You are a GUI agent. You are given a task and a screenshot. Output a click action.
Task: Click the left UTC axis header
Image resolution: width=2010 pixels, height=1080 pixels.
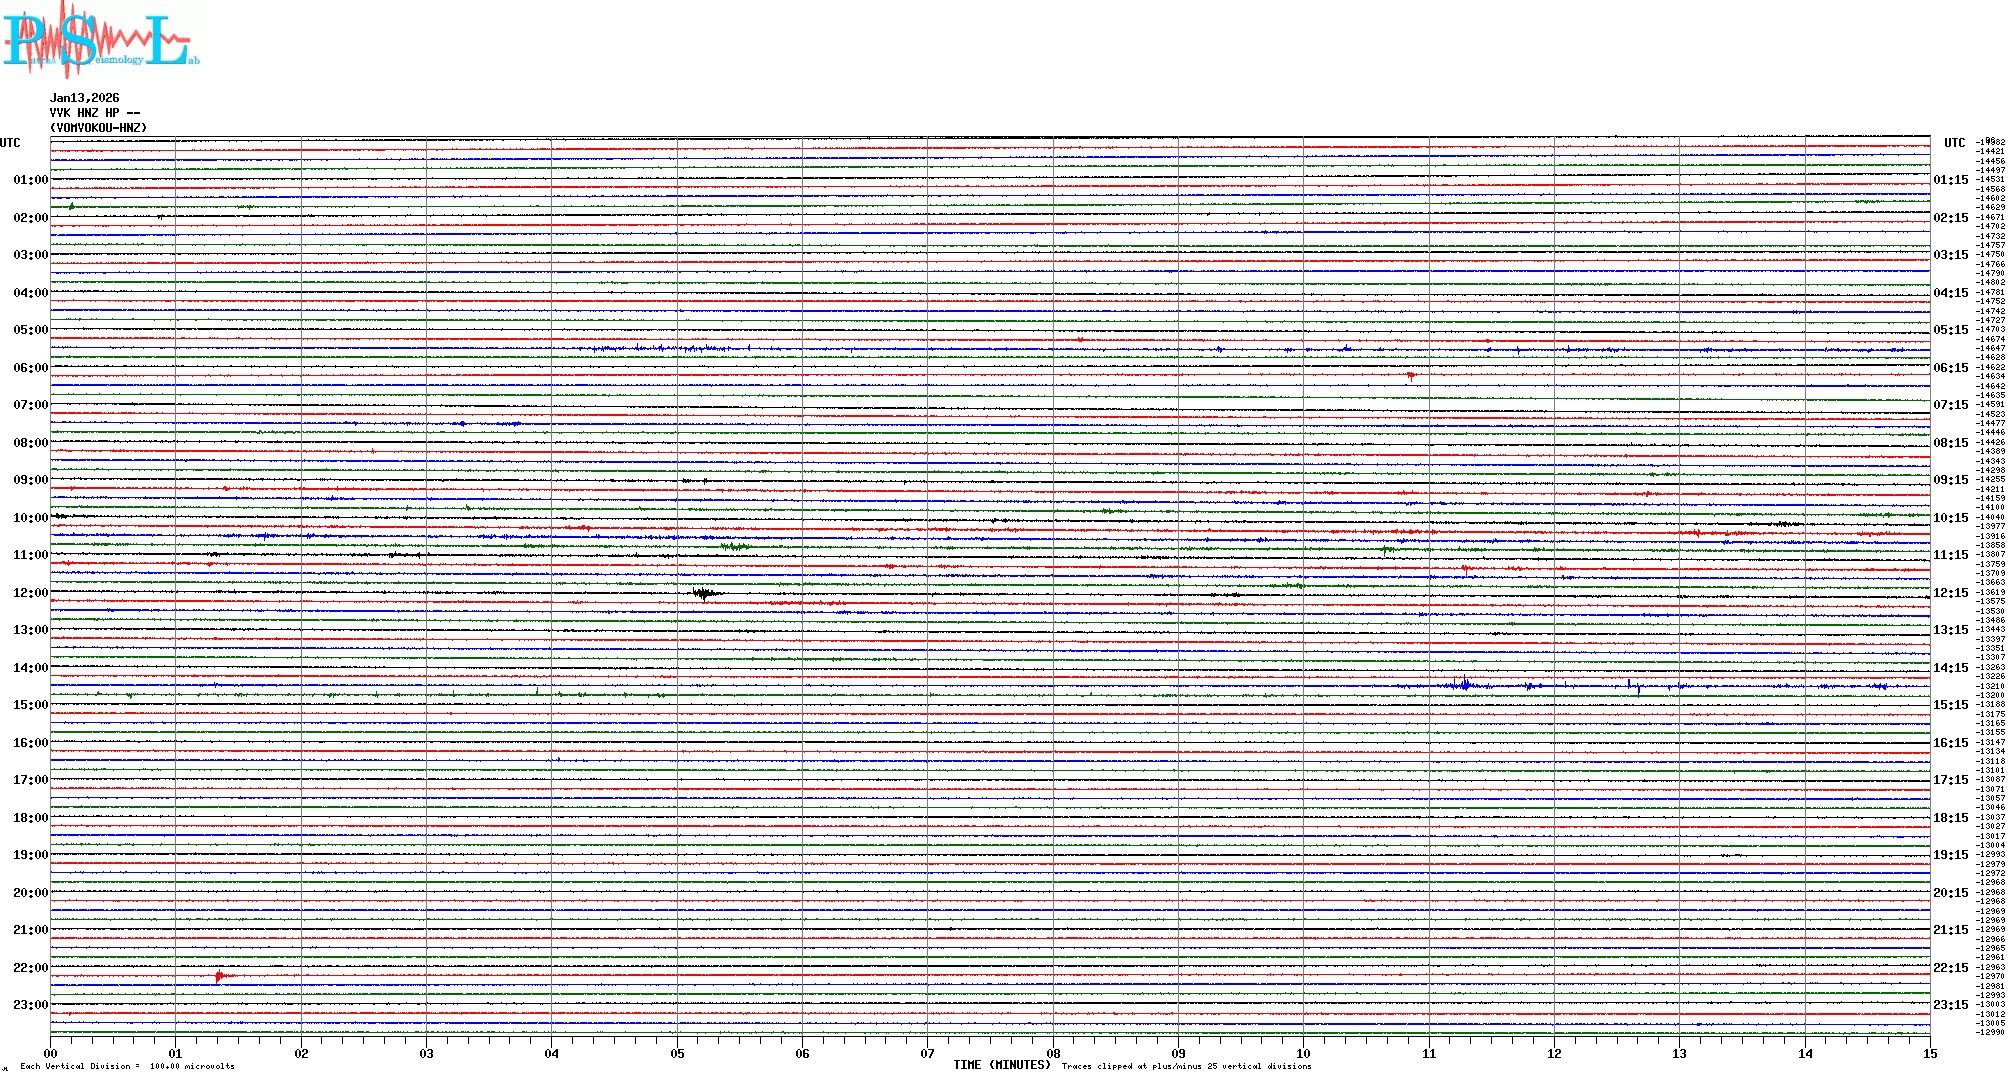point(10,143)
